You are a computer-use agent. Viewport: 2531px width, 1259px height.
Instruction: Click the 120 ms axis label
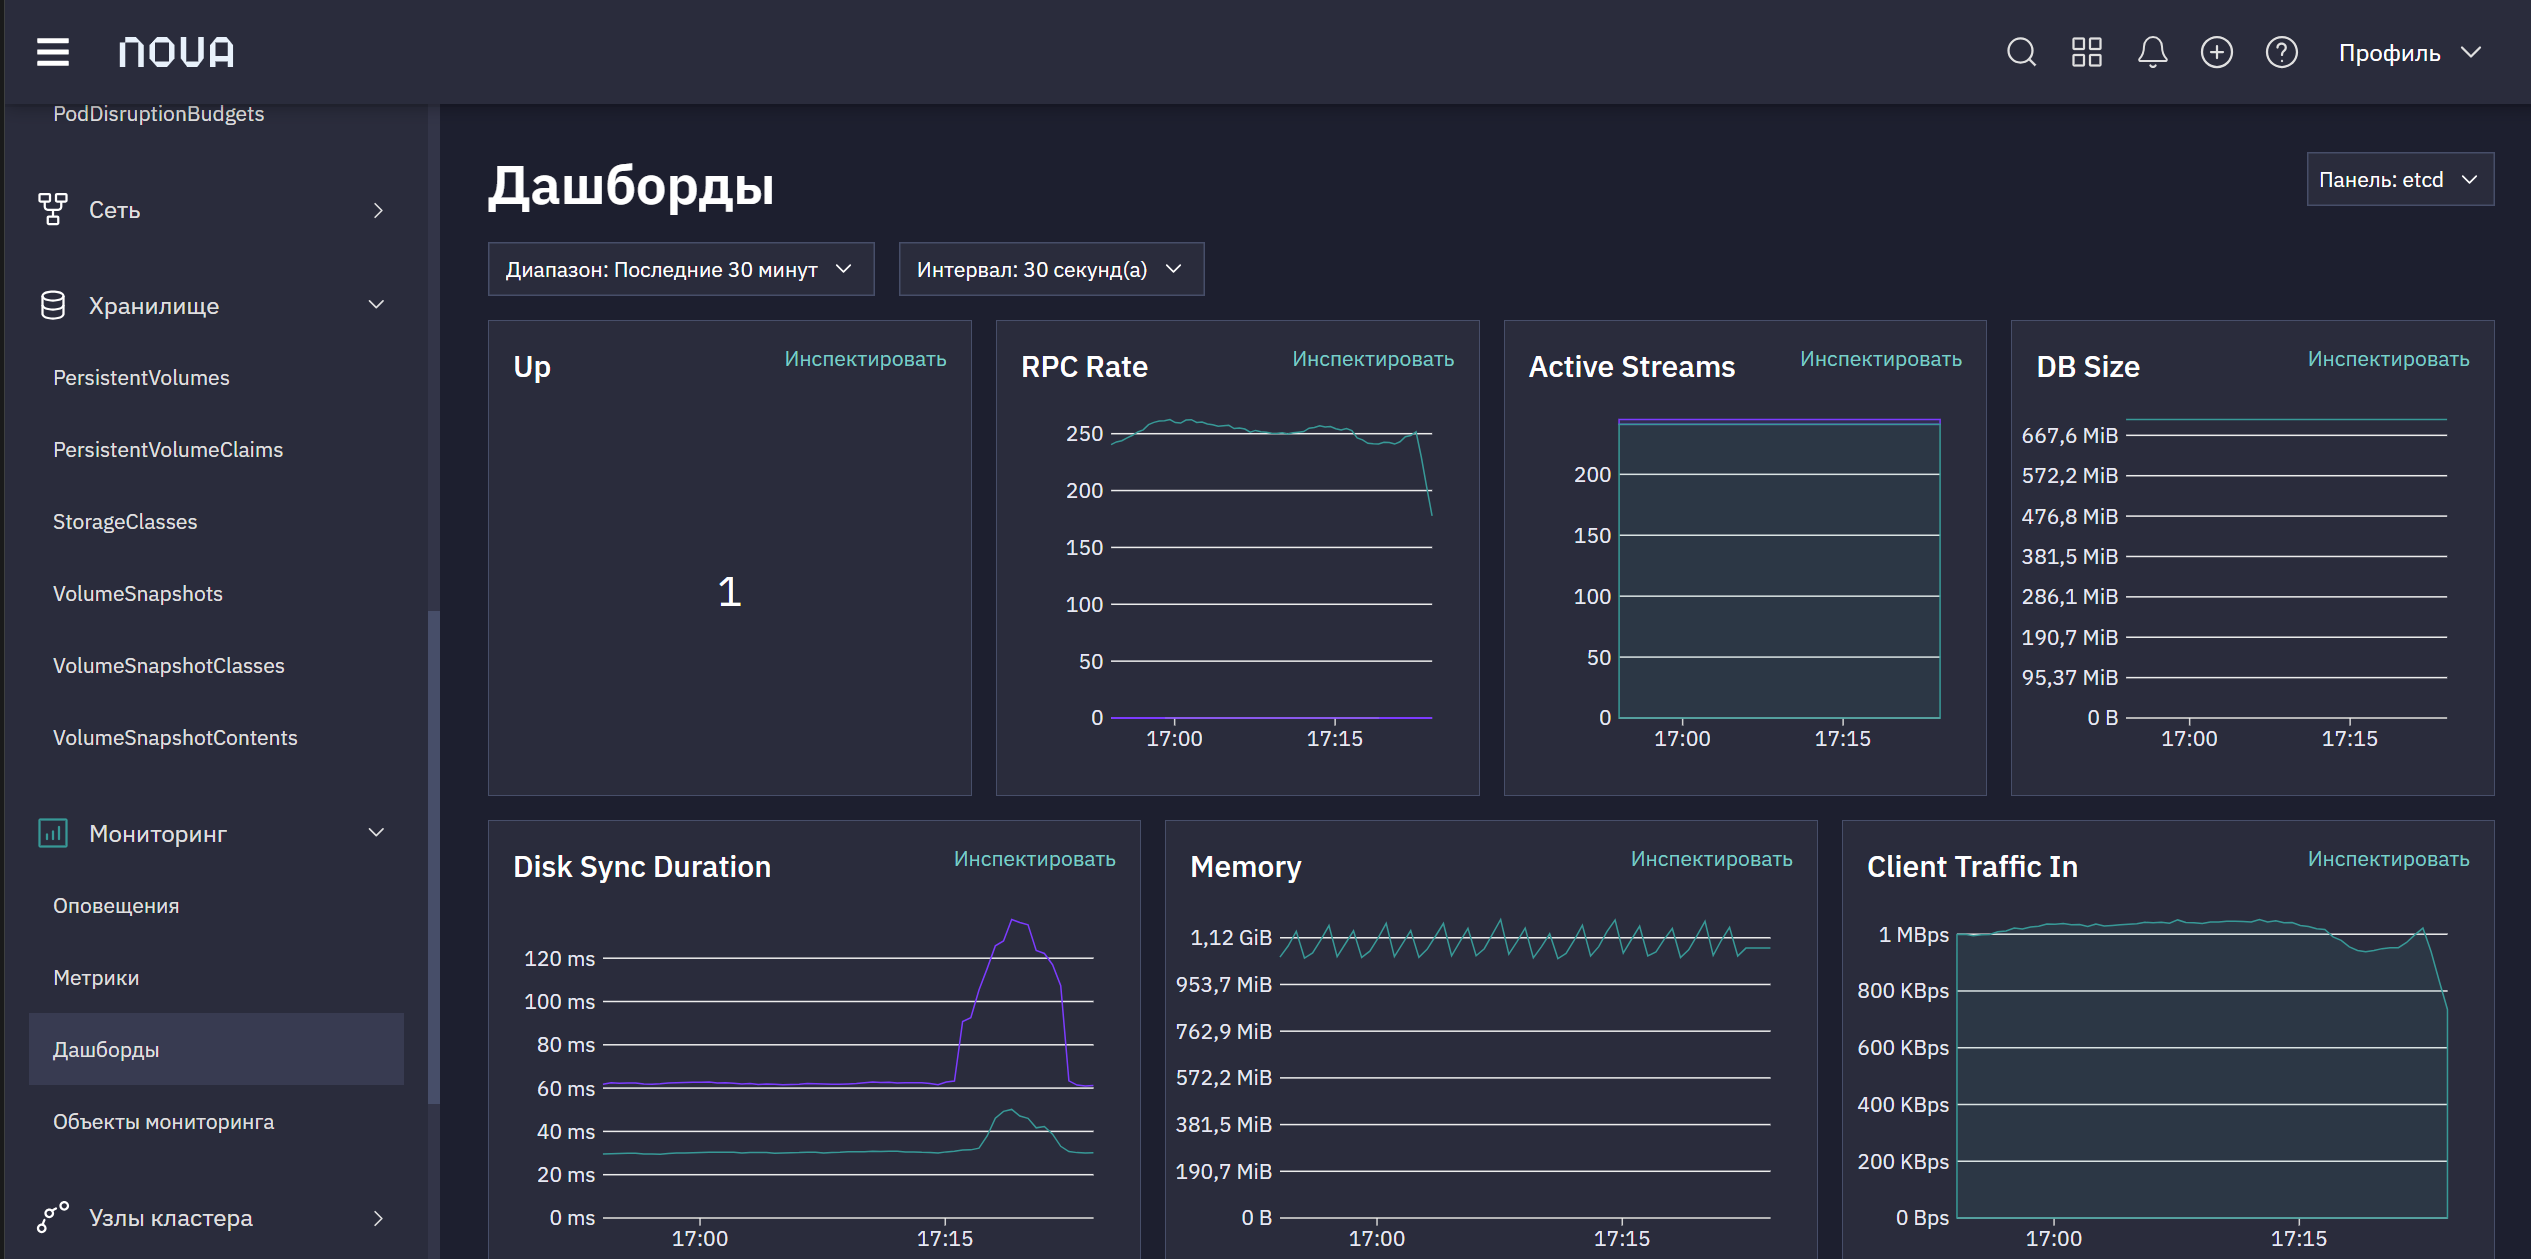(x=559, y=959)
